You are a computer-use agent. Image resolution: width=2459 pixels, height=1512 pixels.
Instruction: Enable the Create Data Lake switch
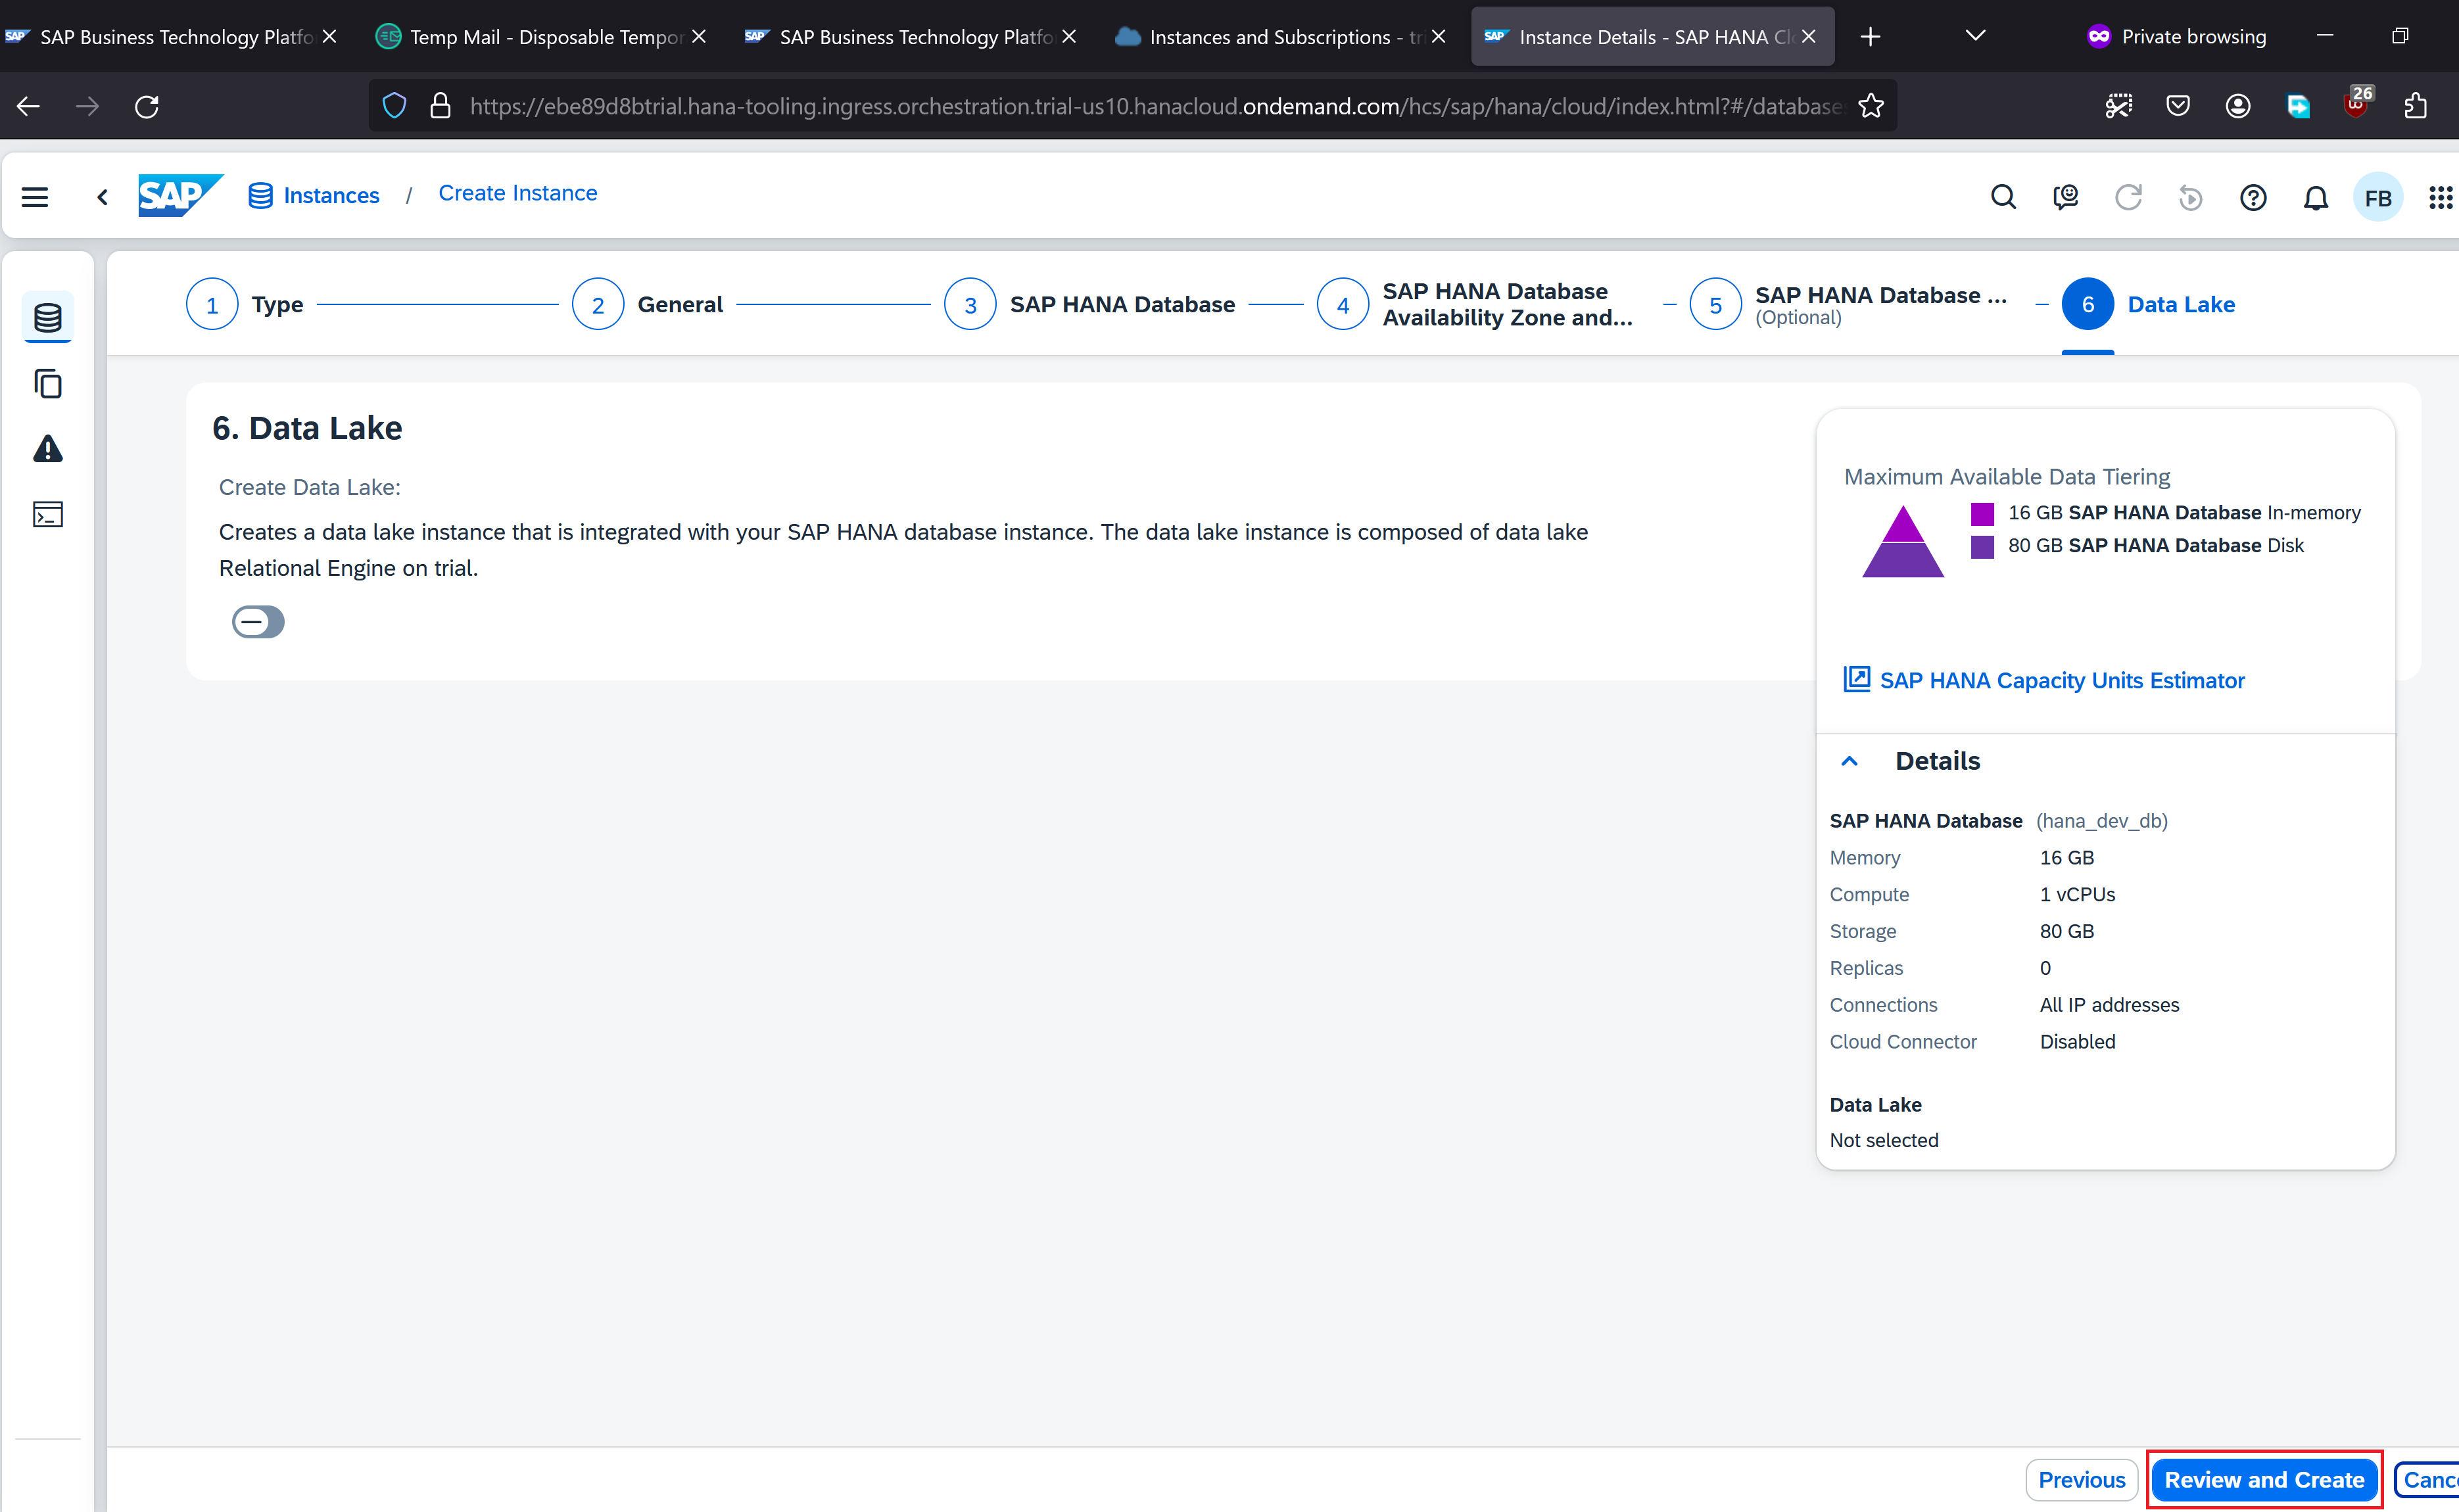click(x=258, y=622)
